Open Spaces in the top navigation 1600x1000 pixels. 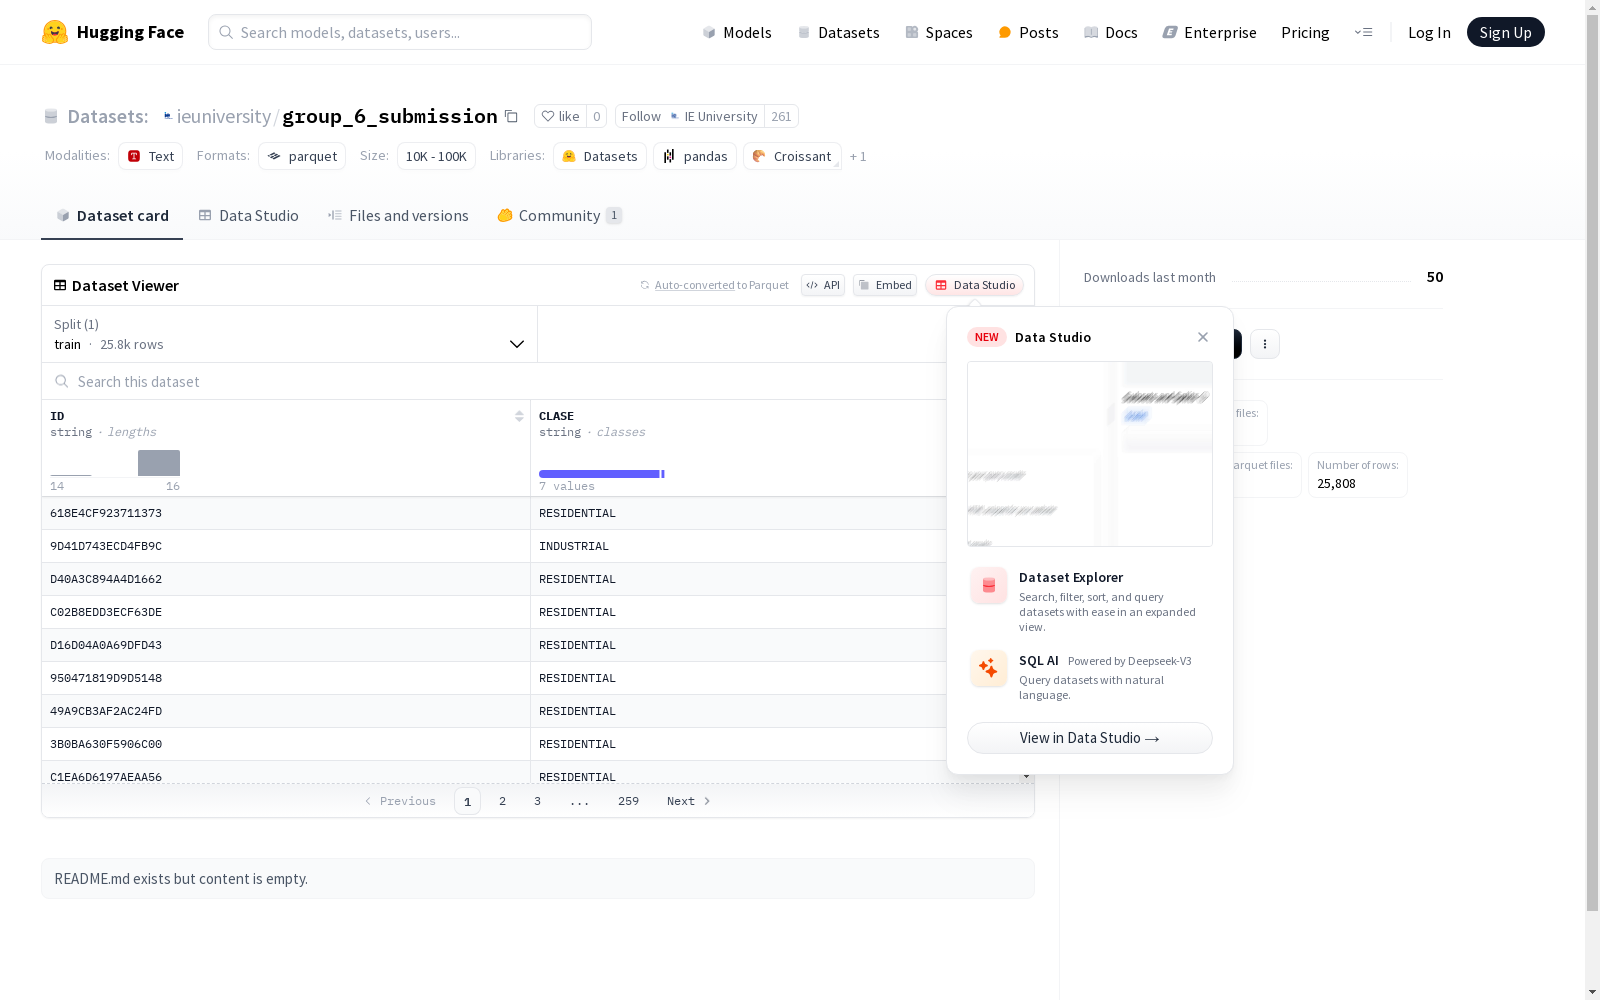coord(939,32)
